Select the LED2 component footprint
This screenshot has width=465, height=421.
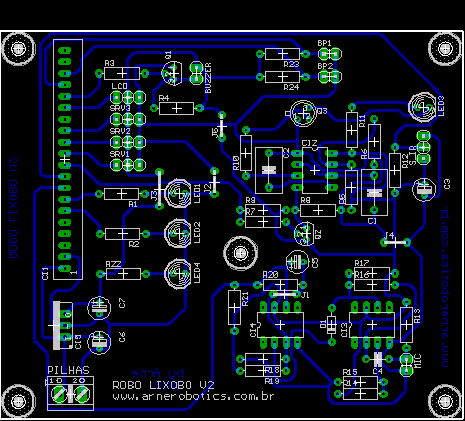tap(178, 234)
